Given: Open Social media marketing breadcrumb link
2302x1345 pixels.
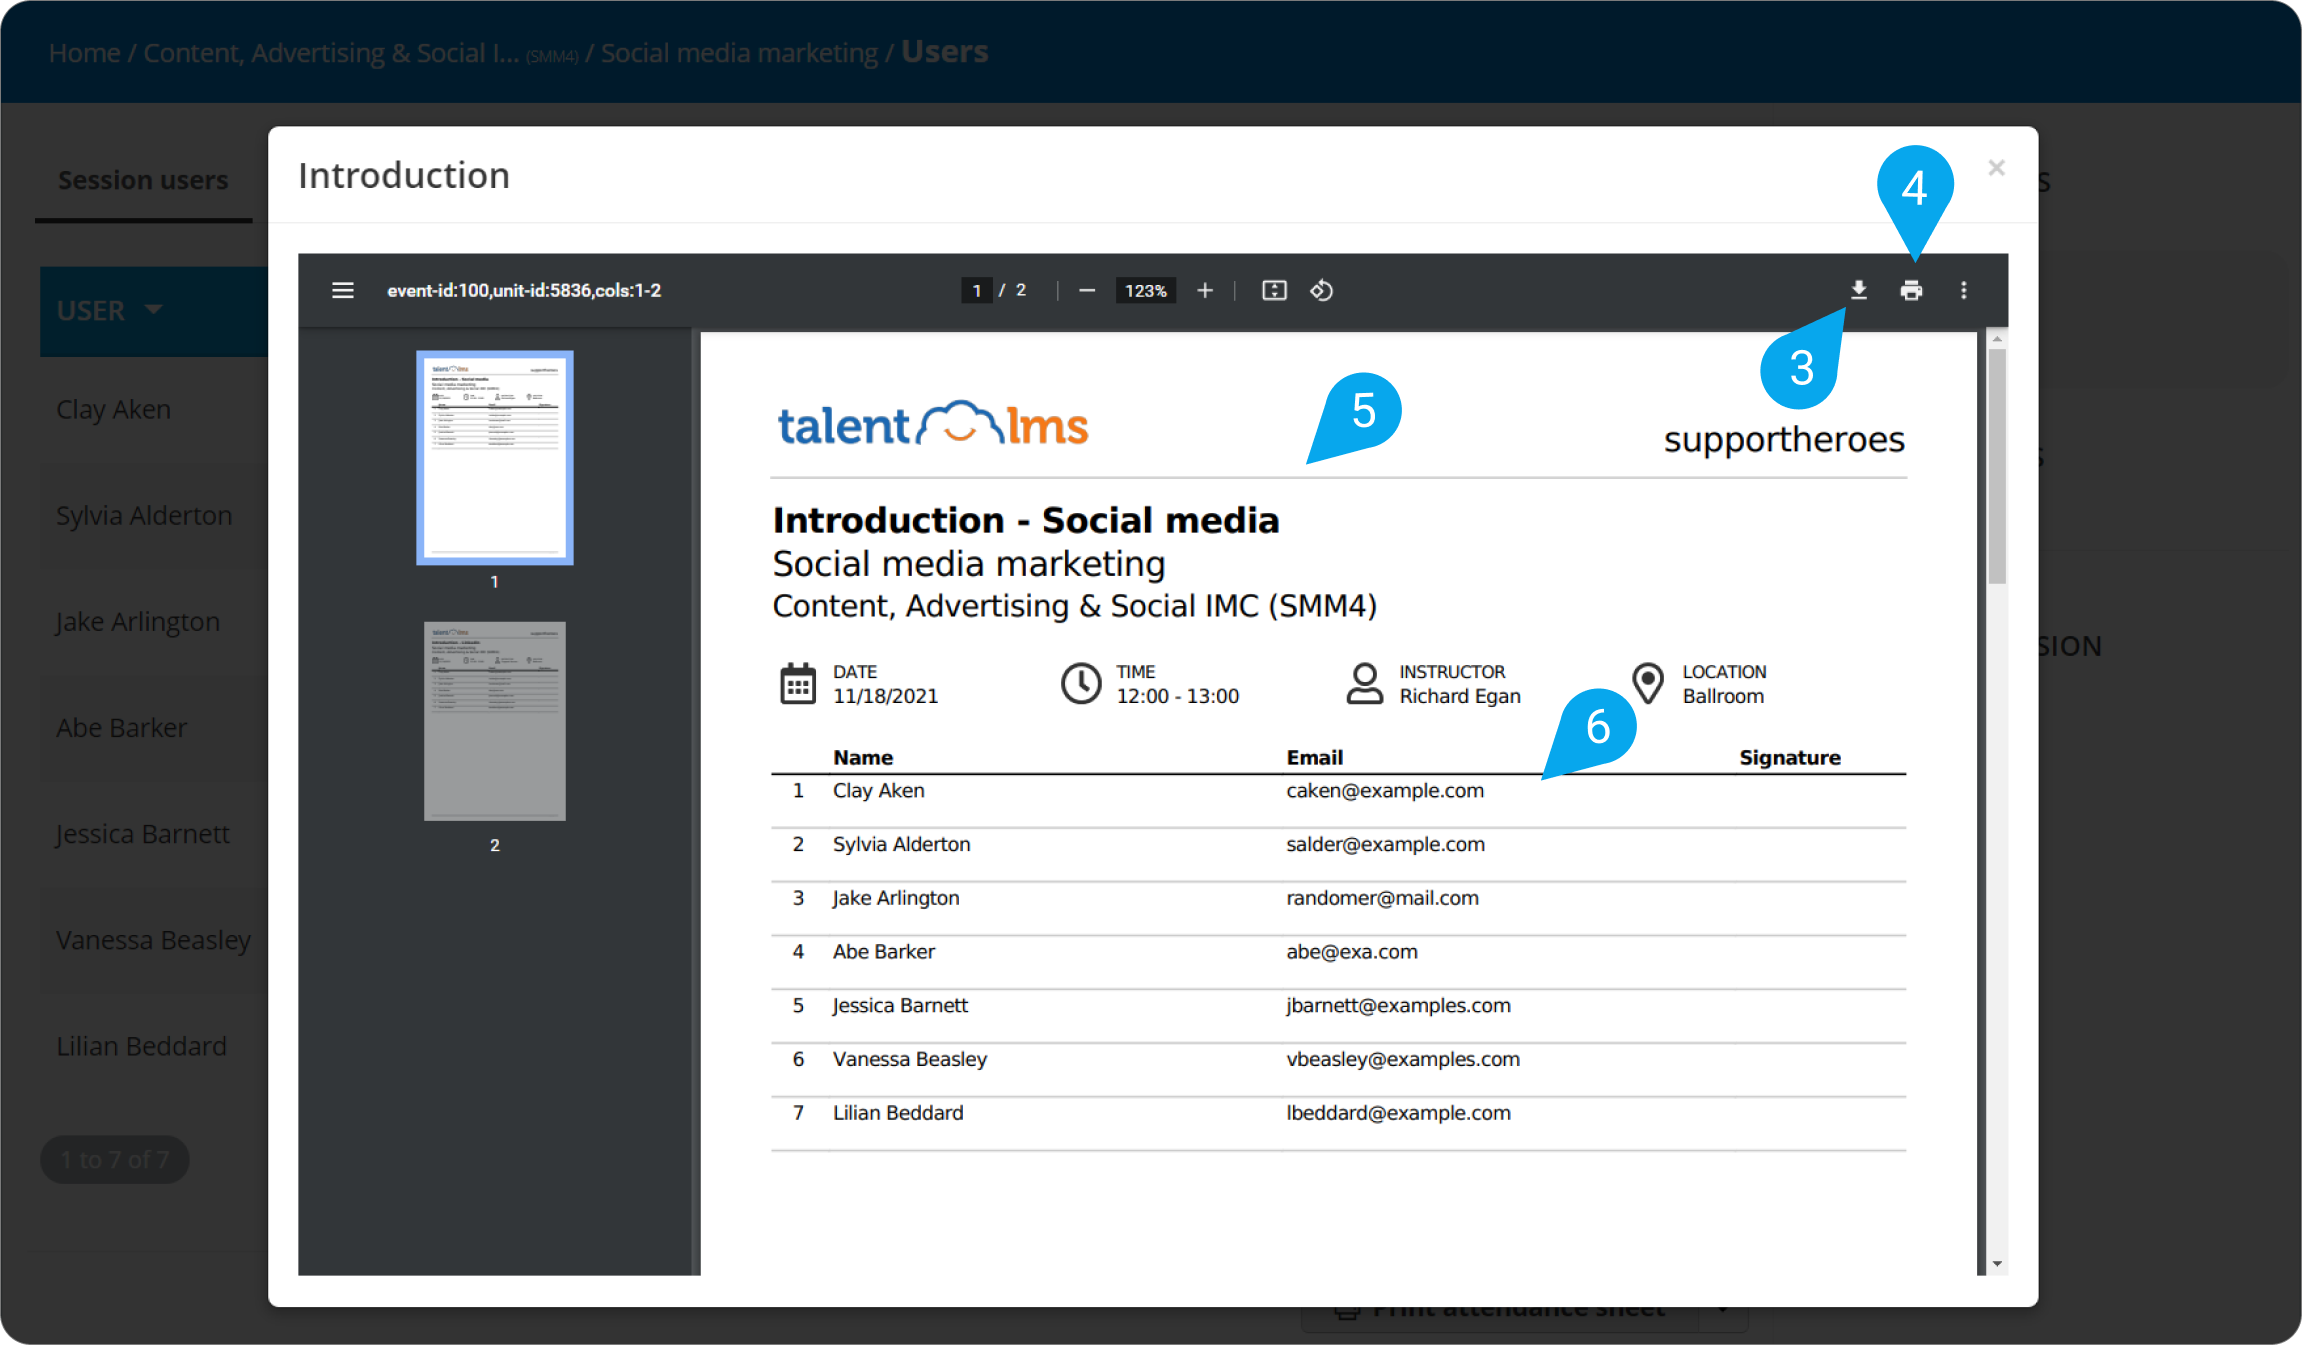Looking at the screenshot, I should click(739, 53).
